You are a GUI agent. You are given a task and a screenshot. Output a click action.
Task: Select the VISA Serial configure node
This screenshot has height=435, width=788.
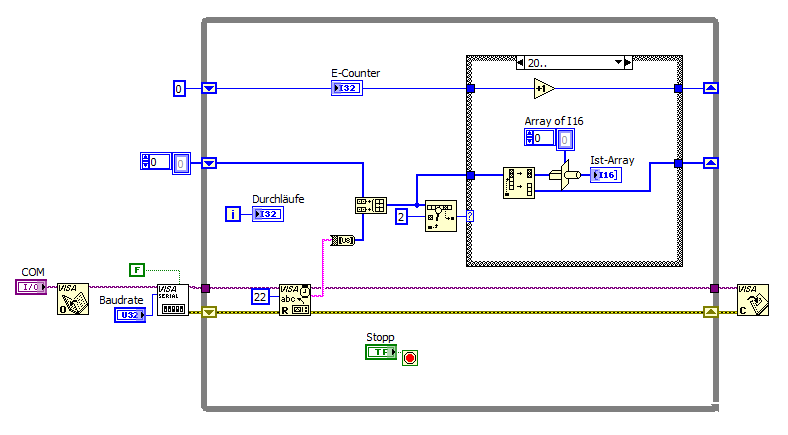[x=173, y=300]
